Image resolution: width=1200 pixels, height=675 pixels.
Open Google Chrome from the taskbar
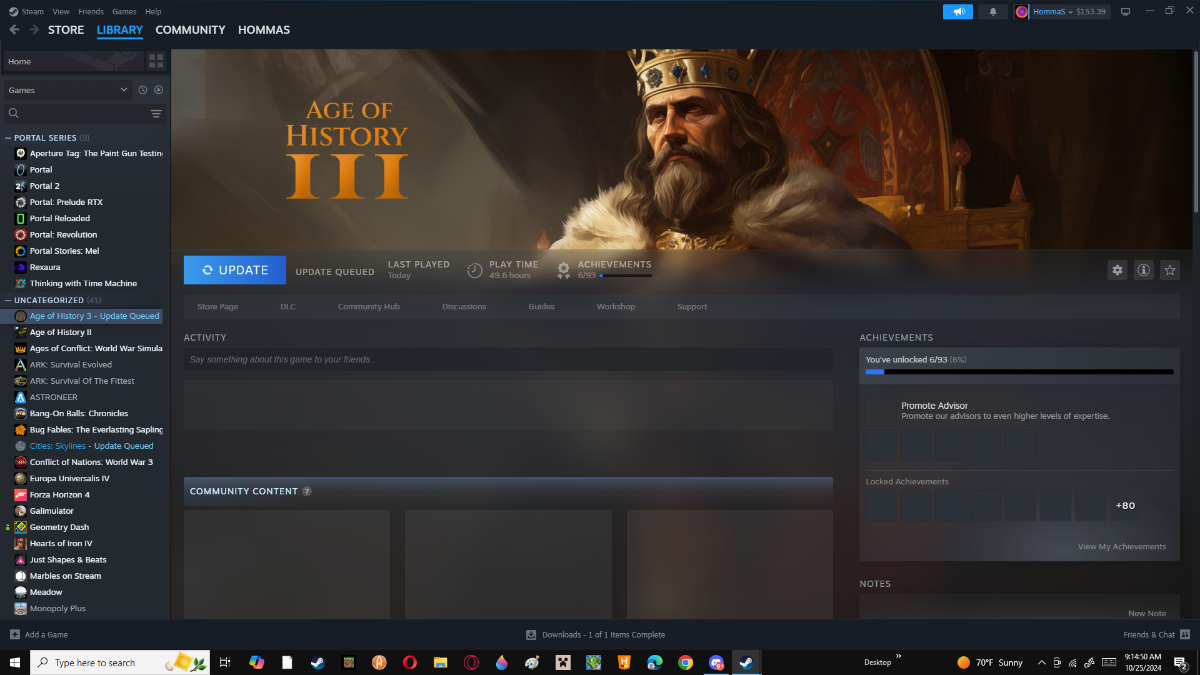(685, 662)
